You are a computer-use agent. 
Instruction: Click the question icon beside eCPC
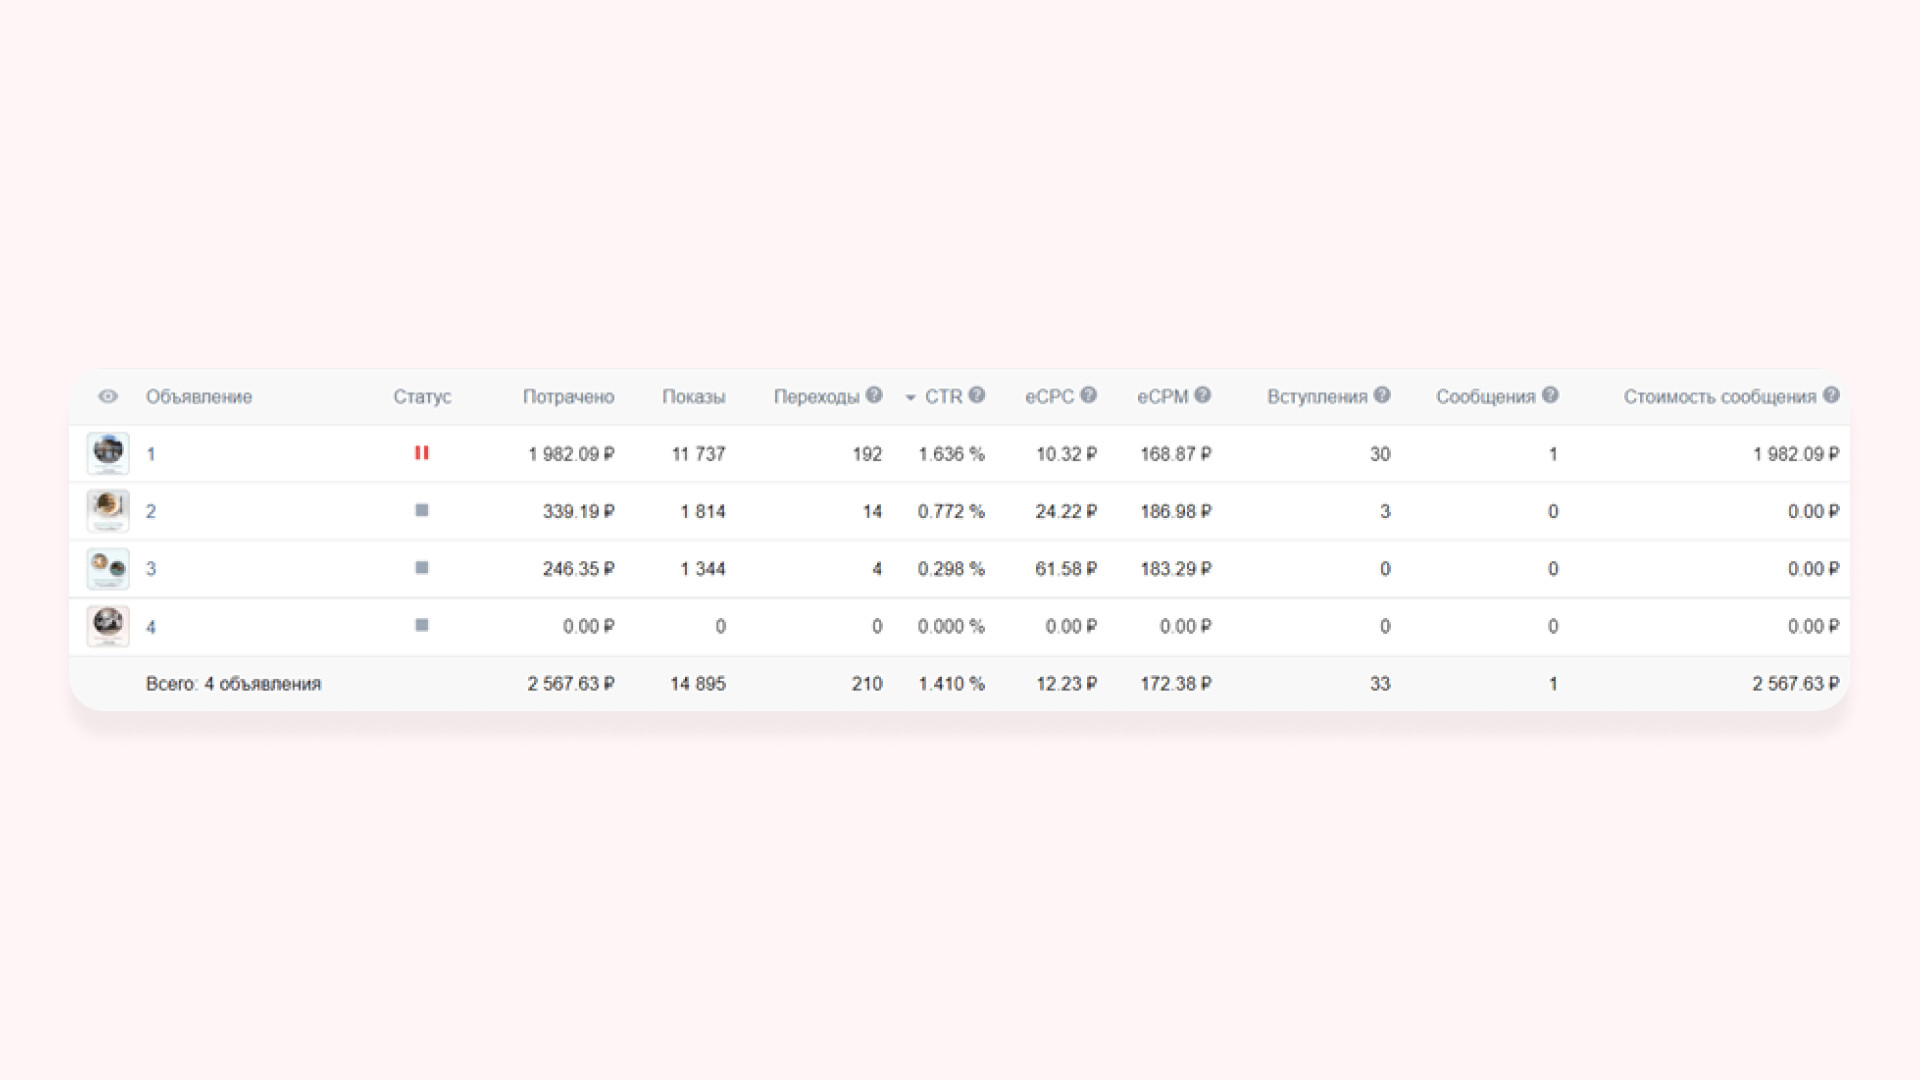point(1089,395)
